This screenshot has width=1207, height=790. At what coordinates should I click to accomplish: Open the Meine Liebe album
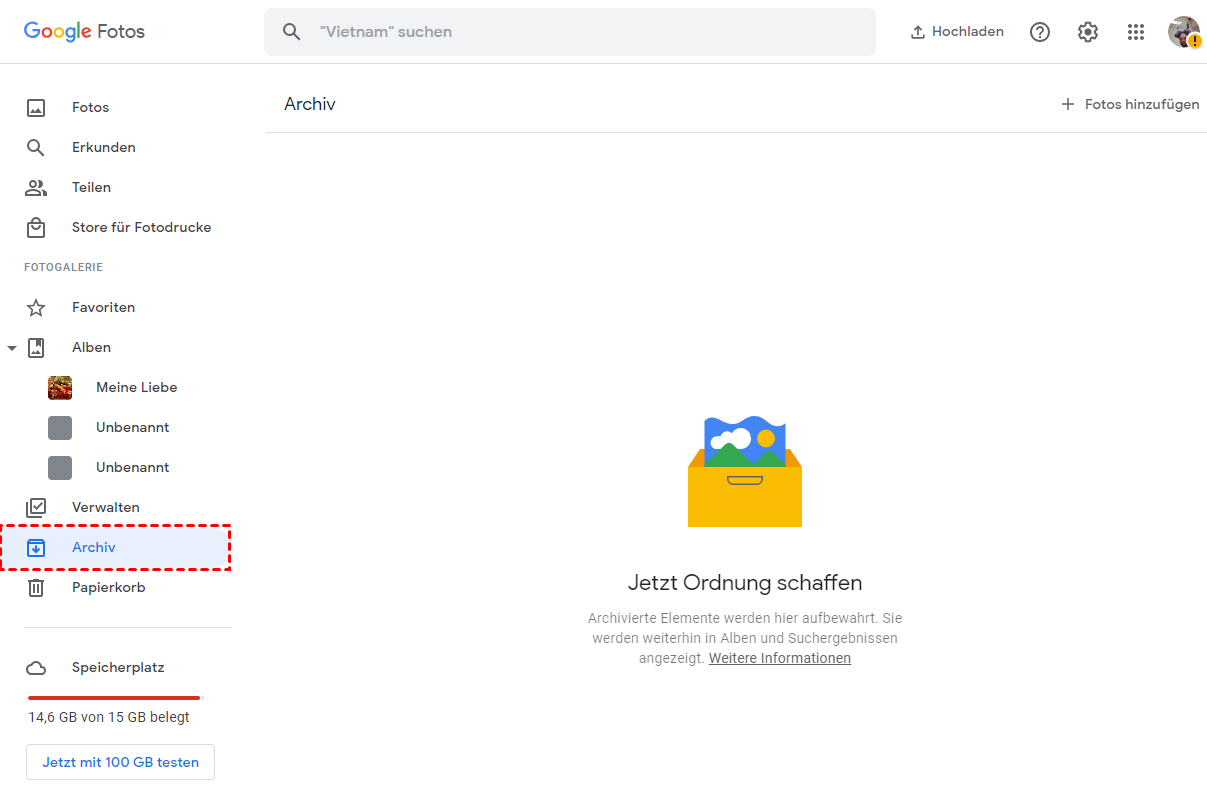[x=136, y=387]
